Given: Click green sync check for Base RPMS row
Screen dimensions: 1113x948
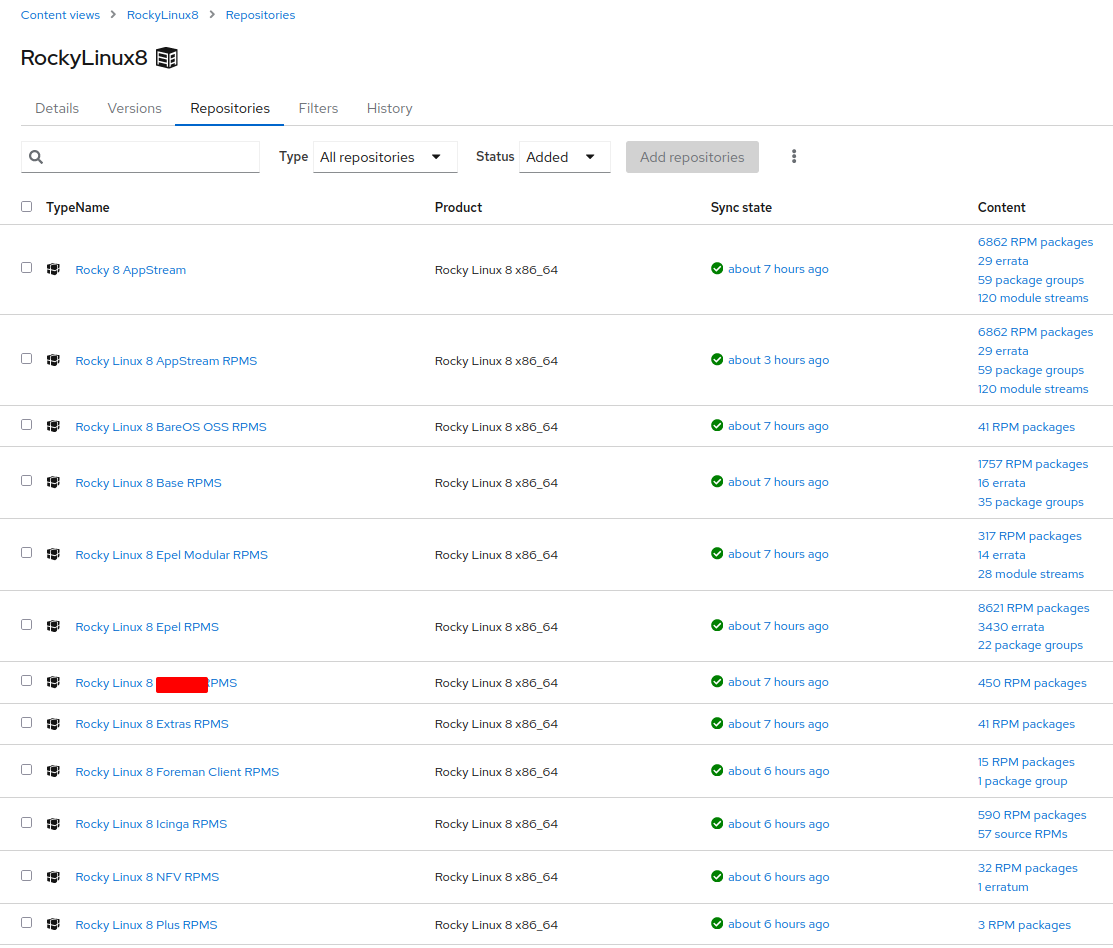Looking at the screenshot, I should coord(717,481).
